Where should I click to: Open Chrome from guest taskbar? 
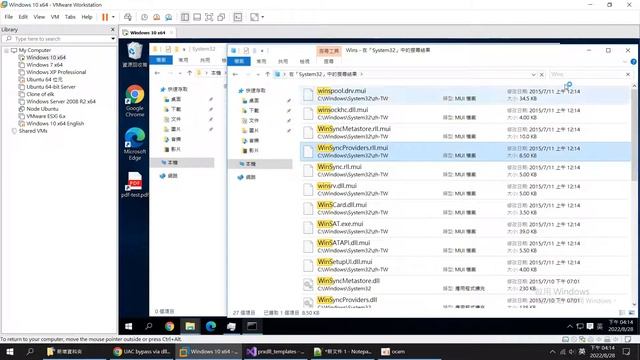(x=169, y=326)
